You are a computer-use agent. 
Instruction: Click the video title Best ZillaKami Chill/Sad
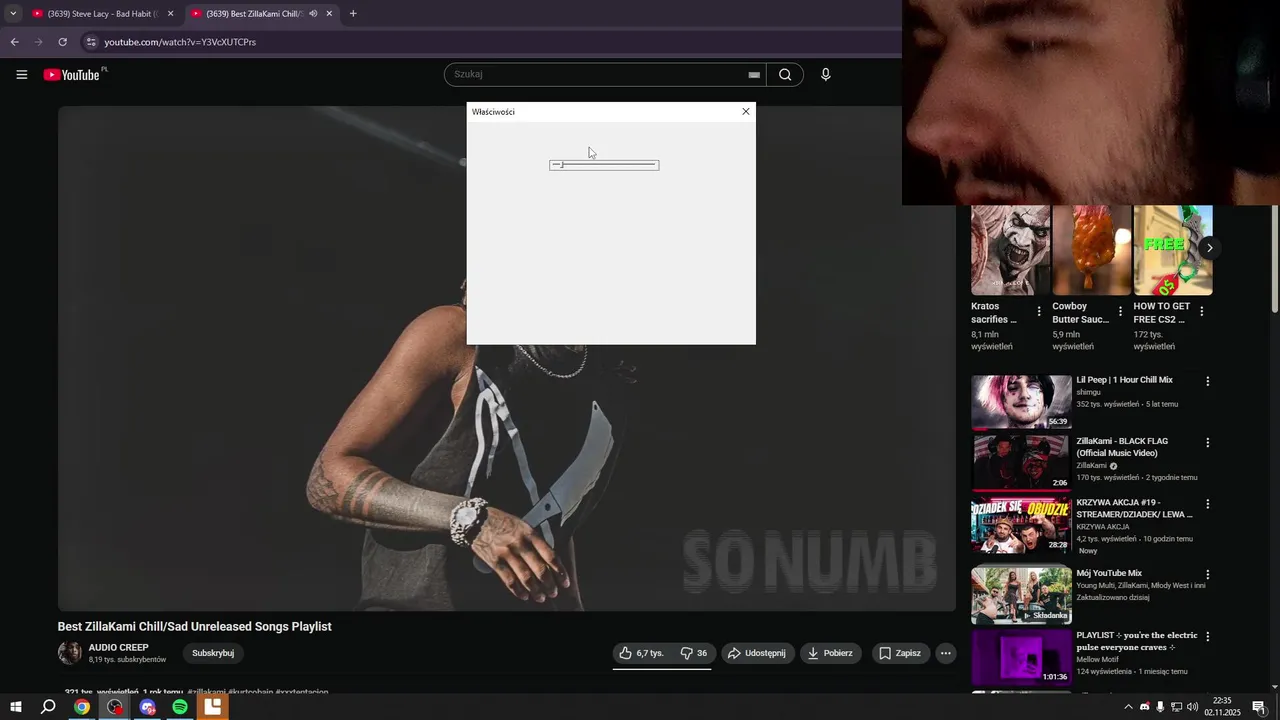click(x=194, y=627)
